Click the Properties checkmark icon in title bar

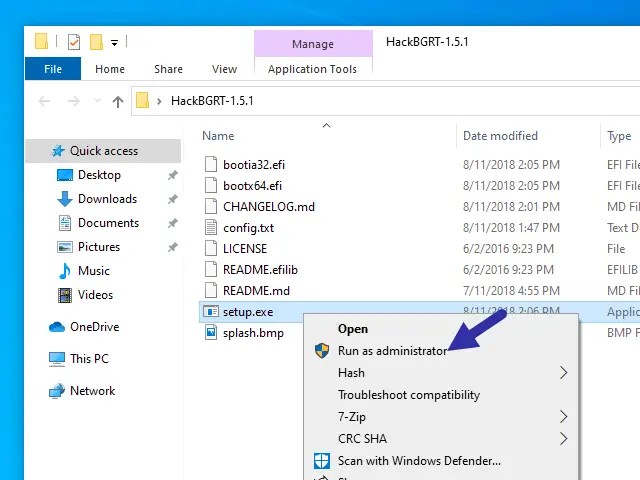tap(74, 42)
